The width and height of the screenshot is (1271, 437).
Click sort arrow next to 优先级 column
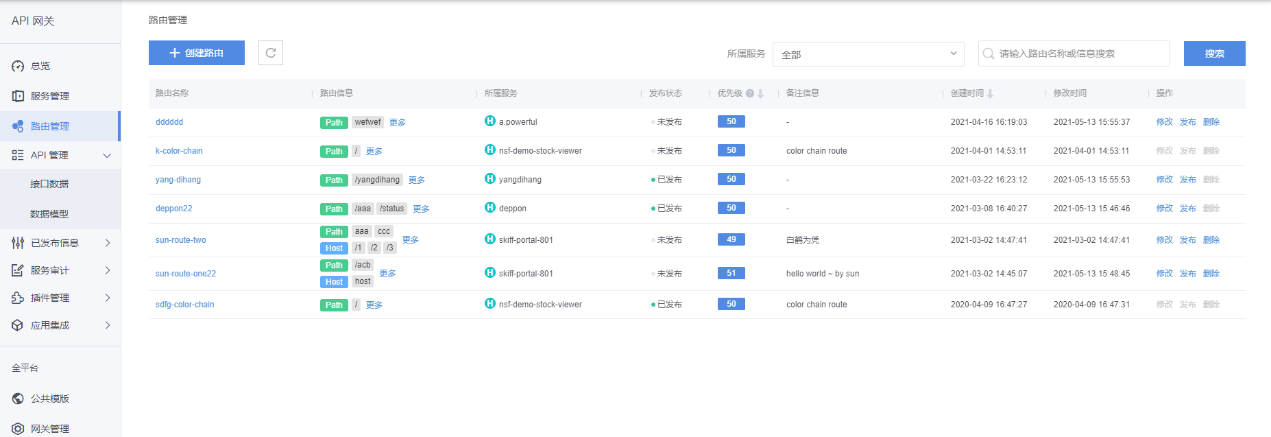coord(760,94)
